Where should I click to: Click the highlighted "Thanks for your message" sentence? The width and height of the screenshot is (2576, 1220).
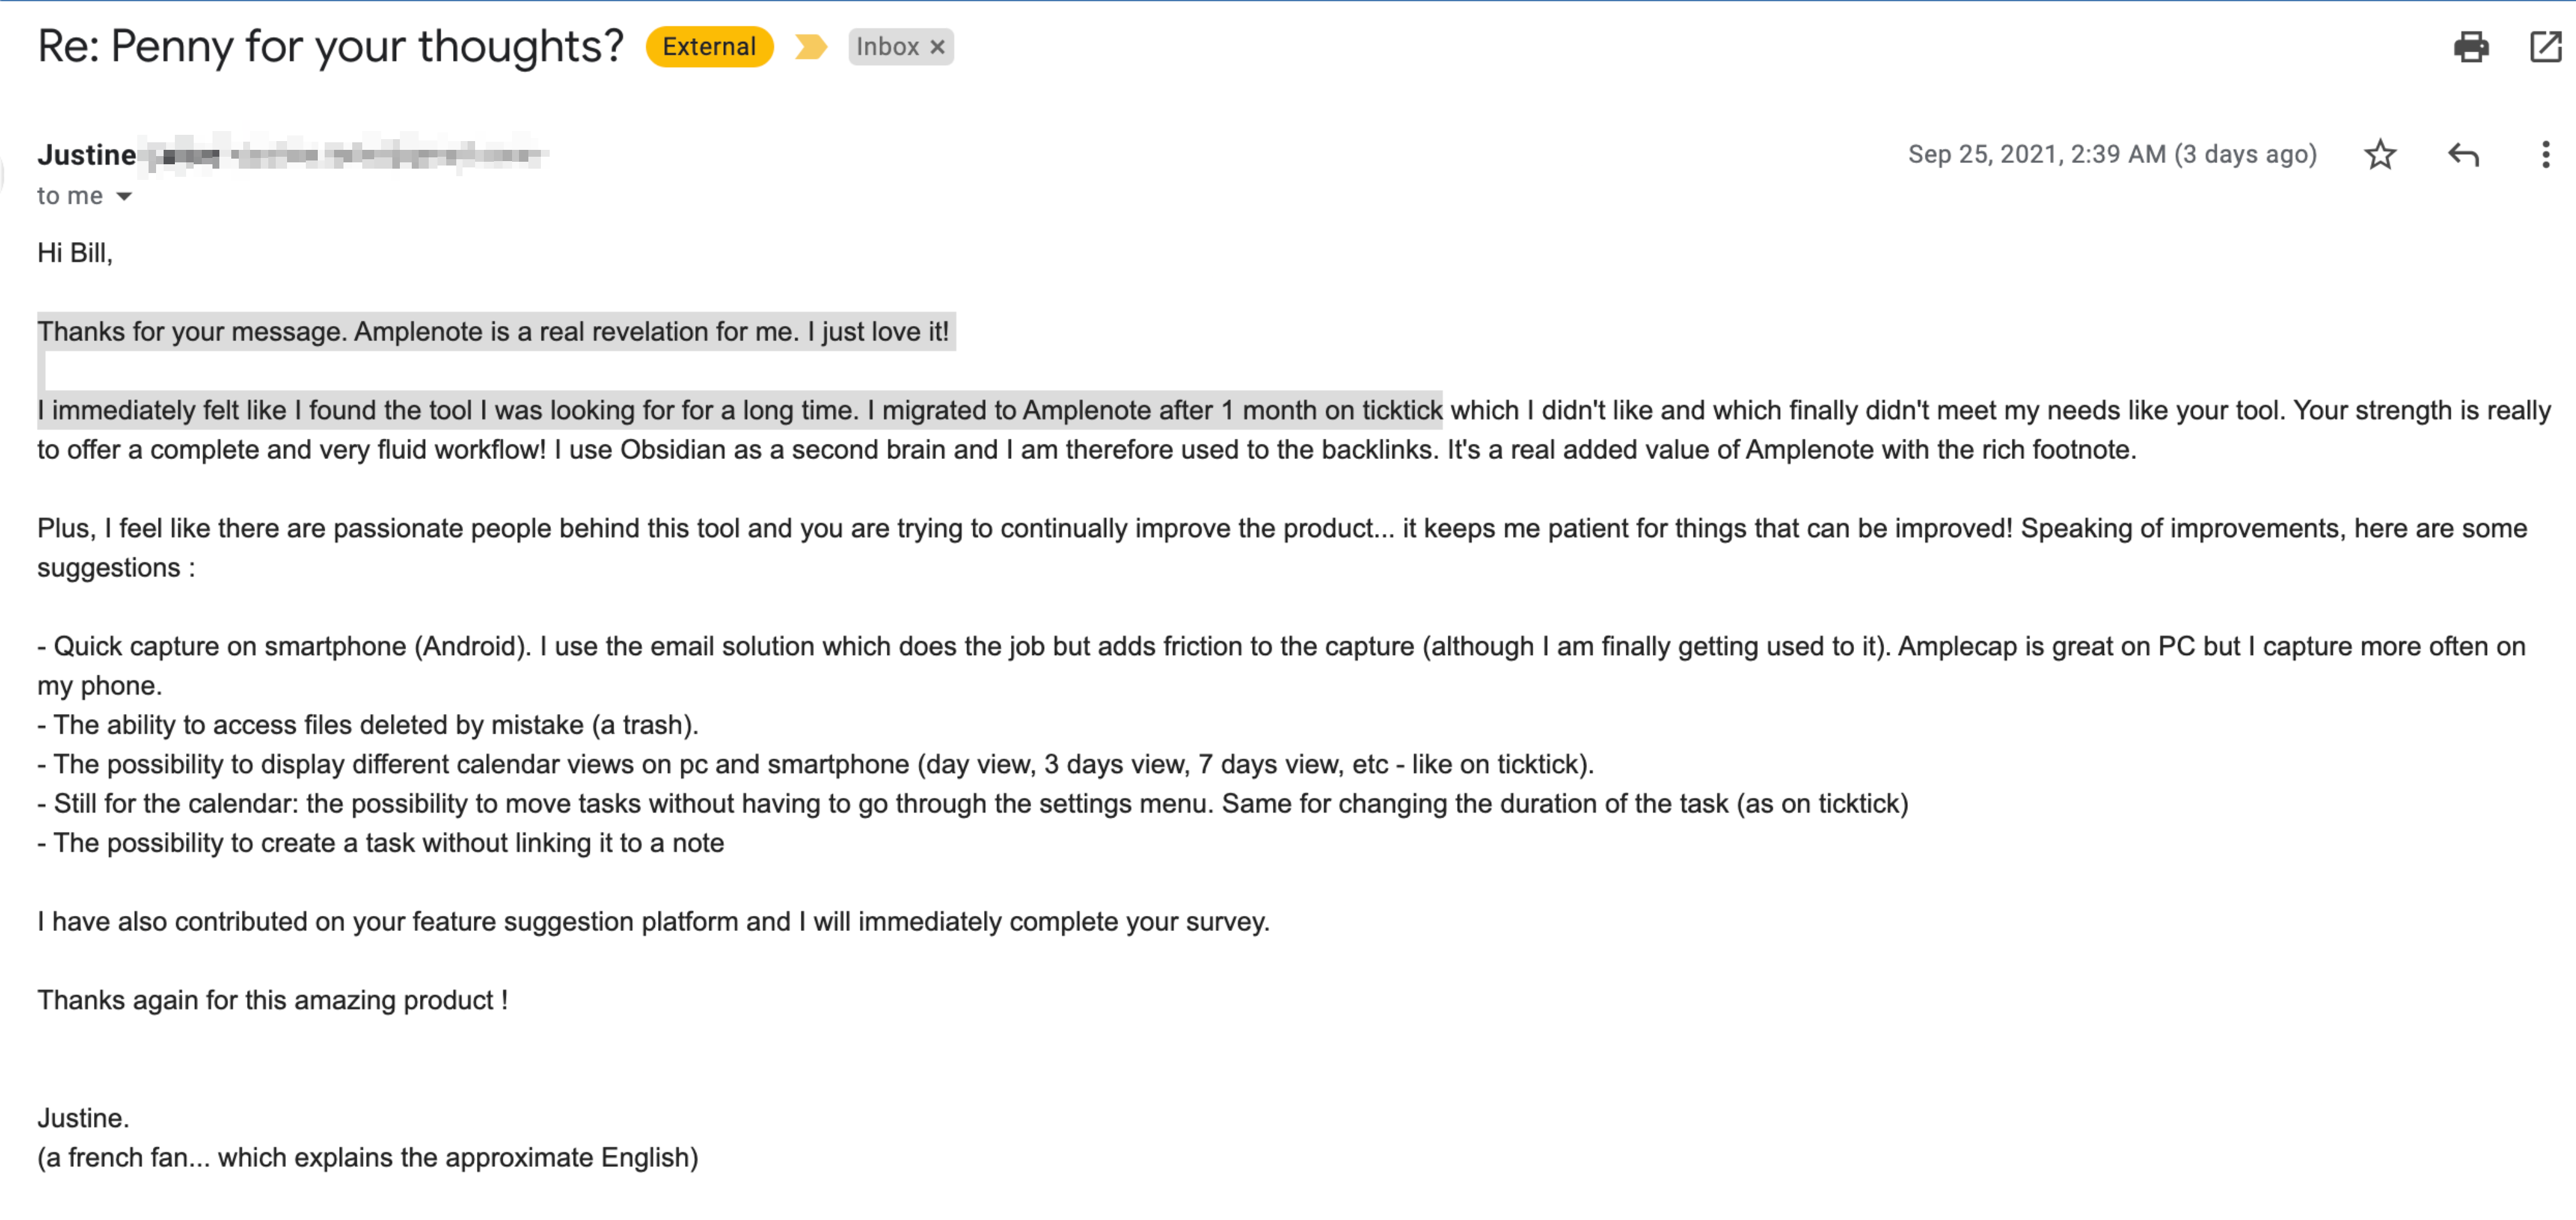point(493,331)
